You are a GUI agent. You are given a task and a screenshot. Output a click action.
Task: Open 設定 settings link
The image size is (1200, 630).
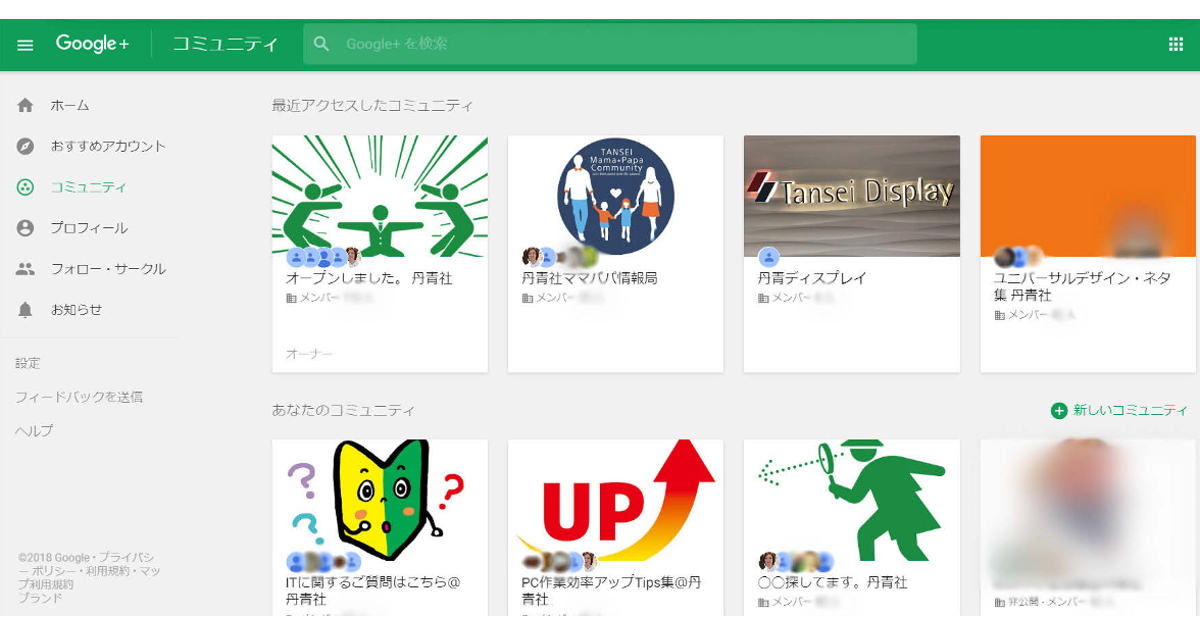point(28,363)
